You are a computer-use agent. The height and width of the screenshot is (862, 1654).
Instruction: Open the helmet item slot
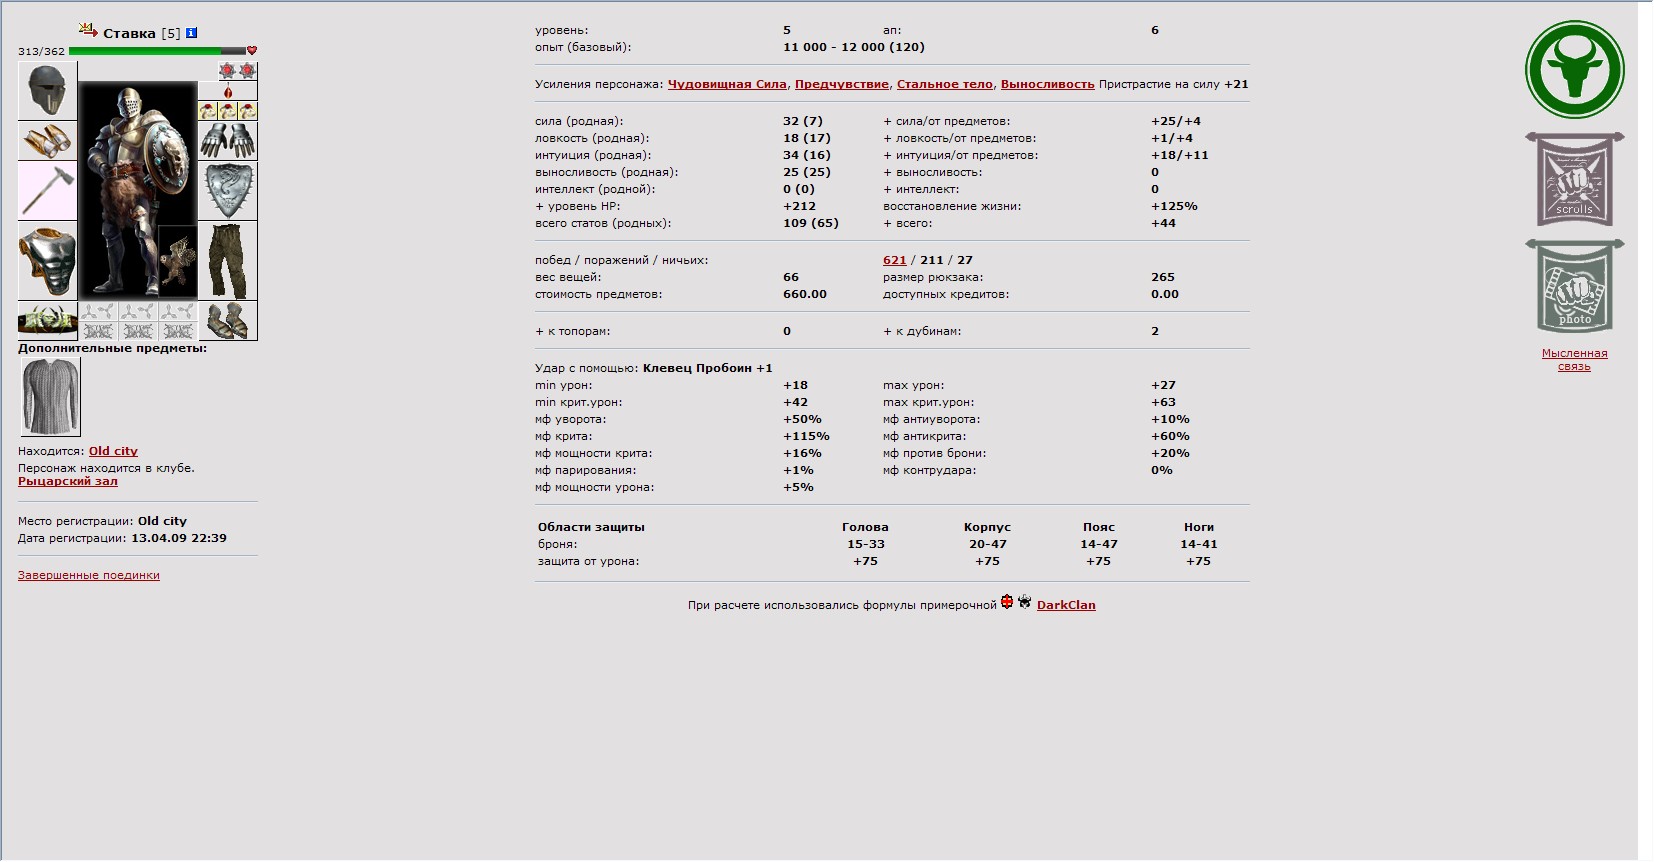(x=47, y=90)
